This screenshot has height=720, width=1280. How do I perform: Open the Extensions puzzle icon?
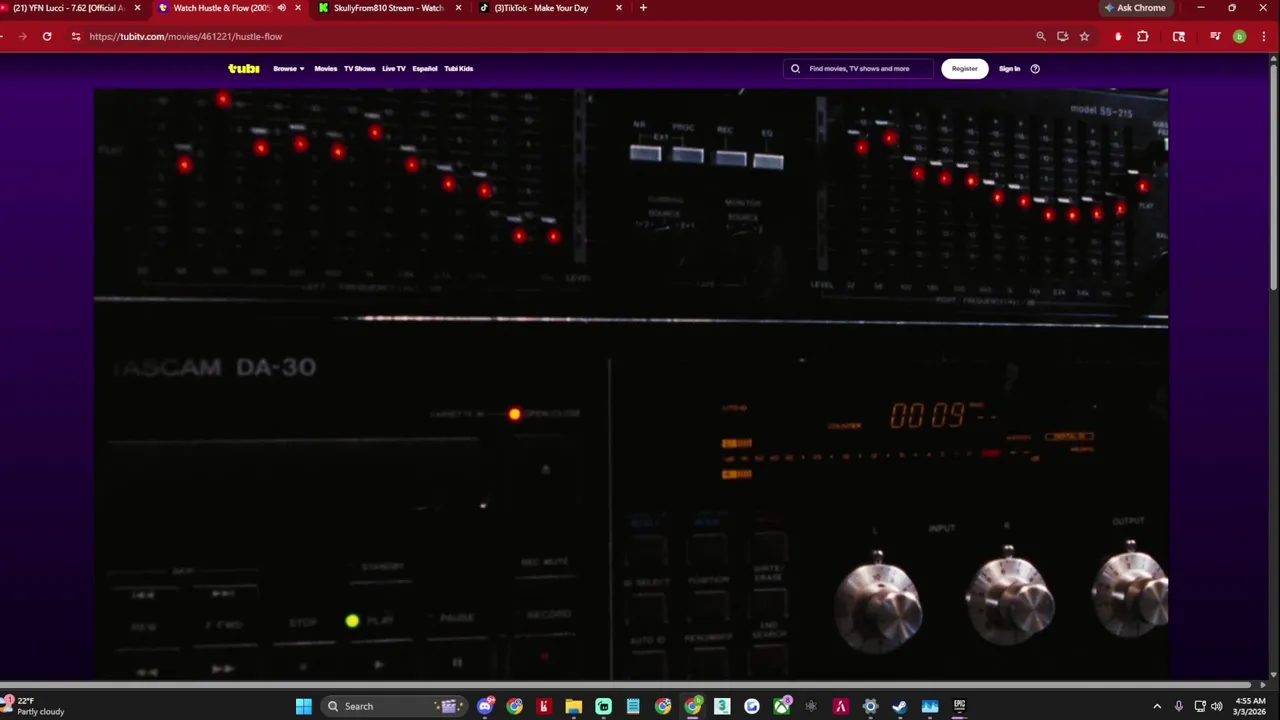click(1143, 36)
